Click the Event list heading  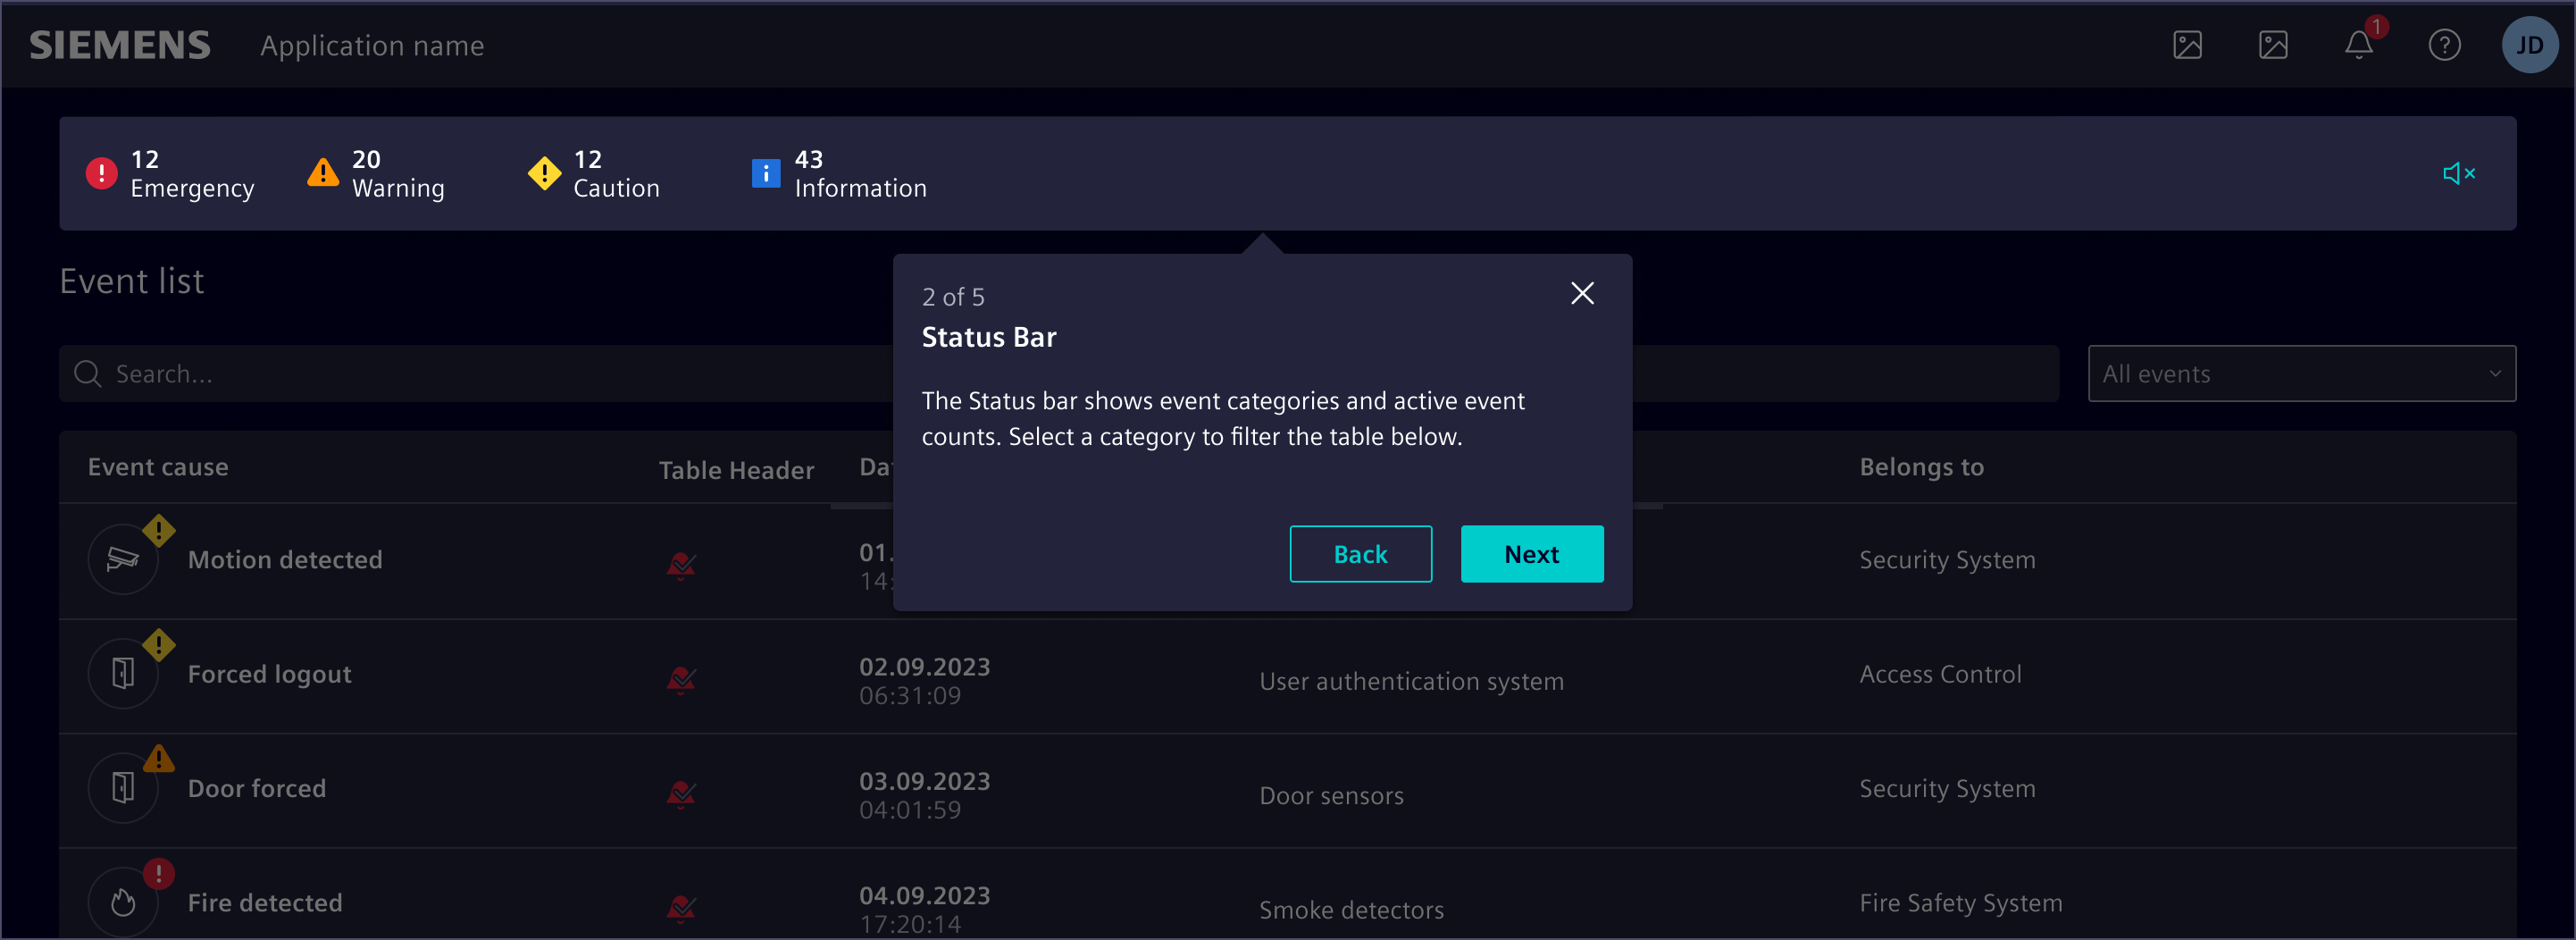[132, 281]
